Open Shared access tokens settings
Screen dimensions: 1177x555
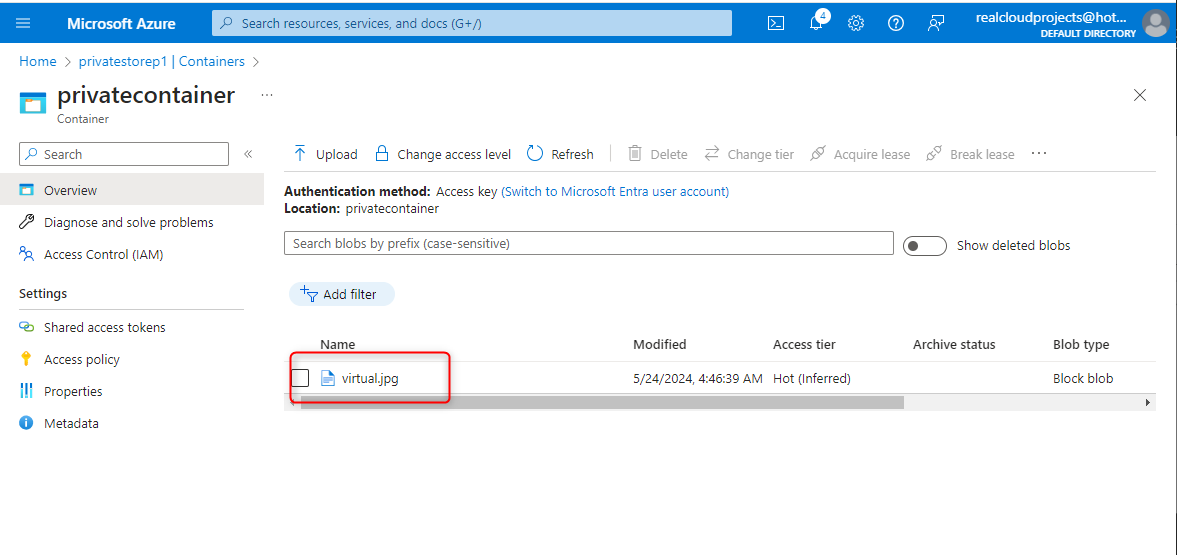coord(104,327)
